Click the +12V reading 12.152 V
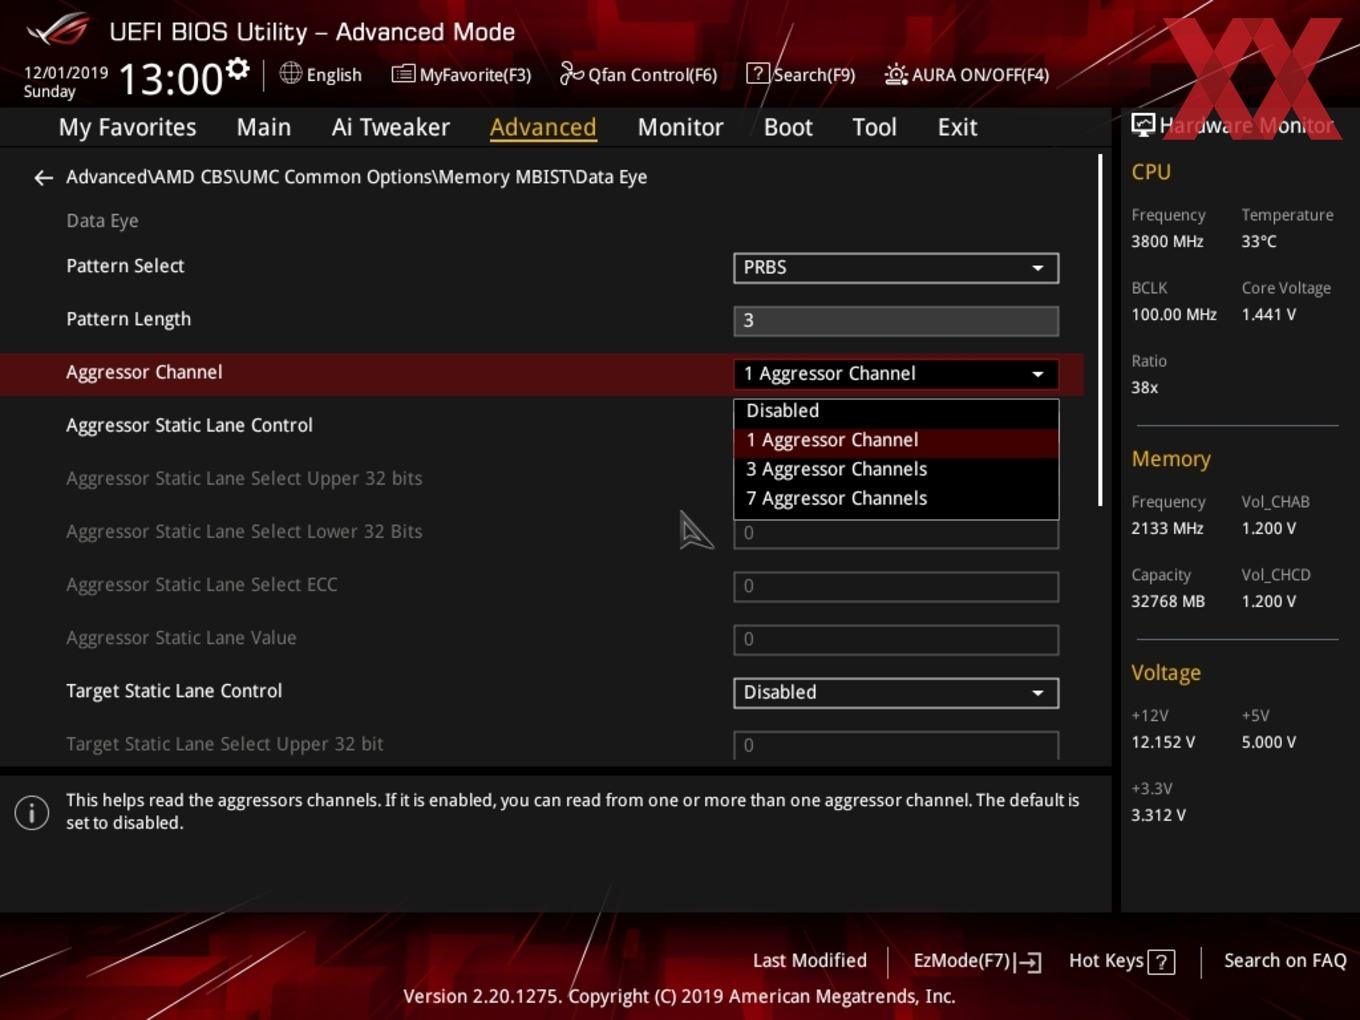This screenshot has height=1020, width=1360. [x=1163, y=742]
